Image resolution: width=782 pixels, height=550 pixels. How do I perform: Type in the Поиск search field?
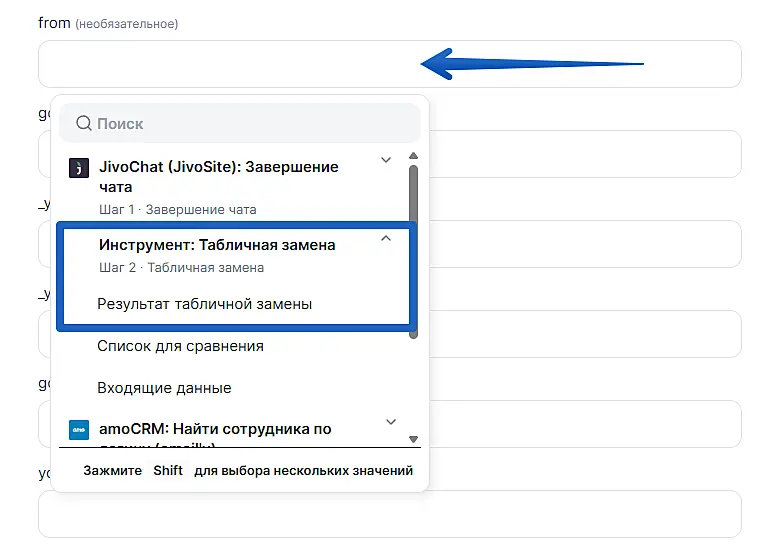tap(250, 124)
